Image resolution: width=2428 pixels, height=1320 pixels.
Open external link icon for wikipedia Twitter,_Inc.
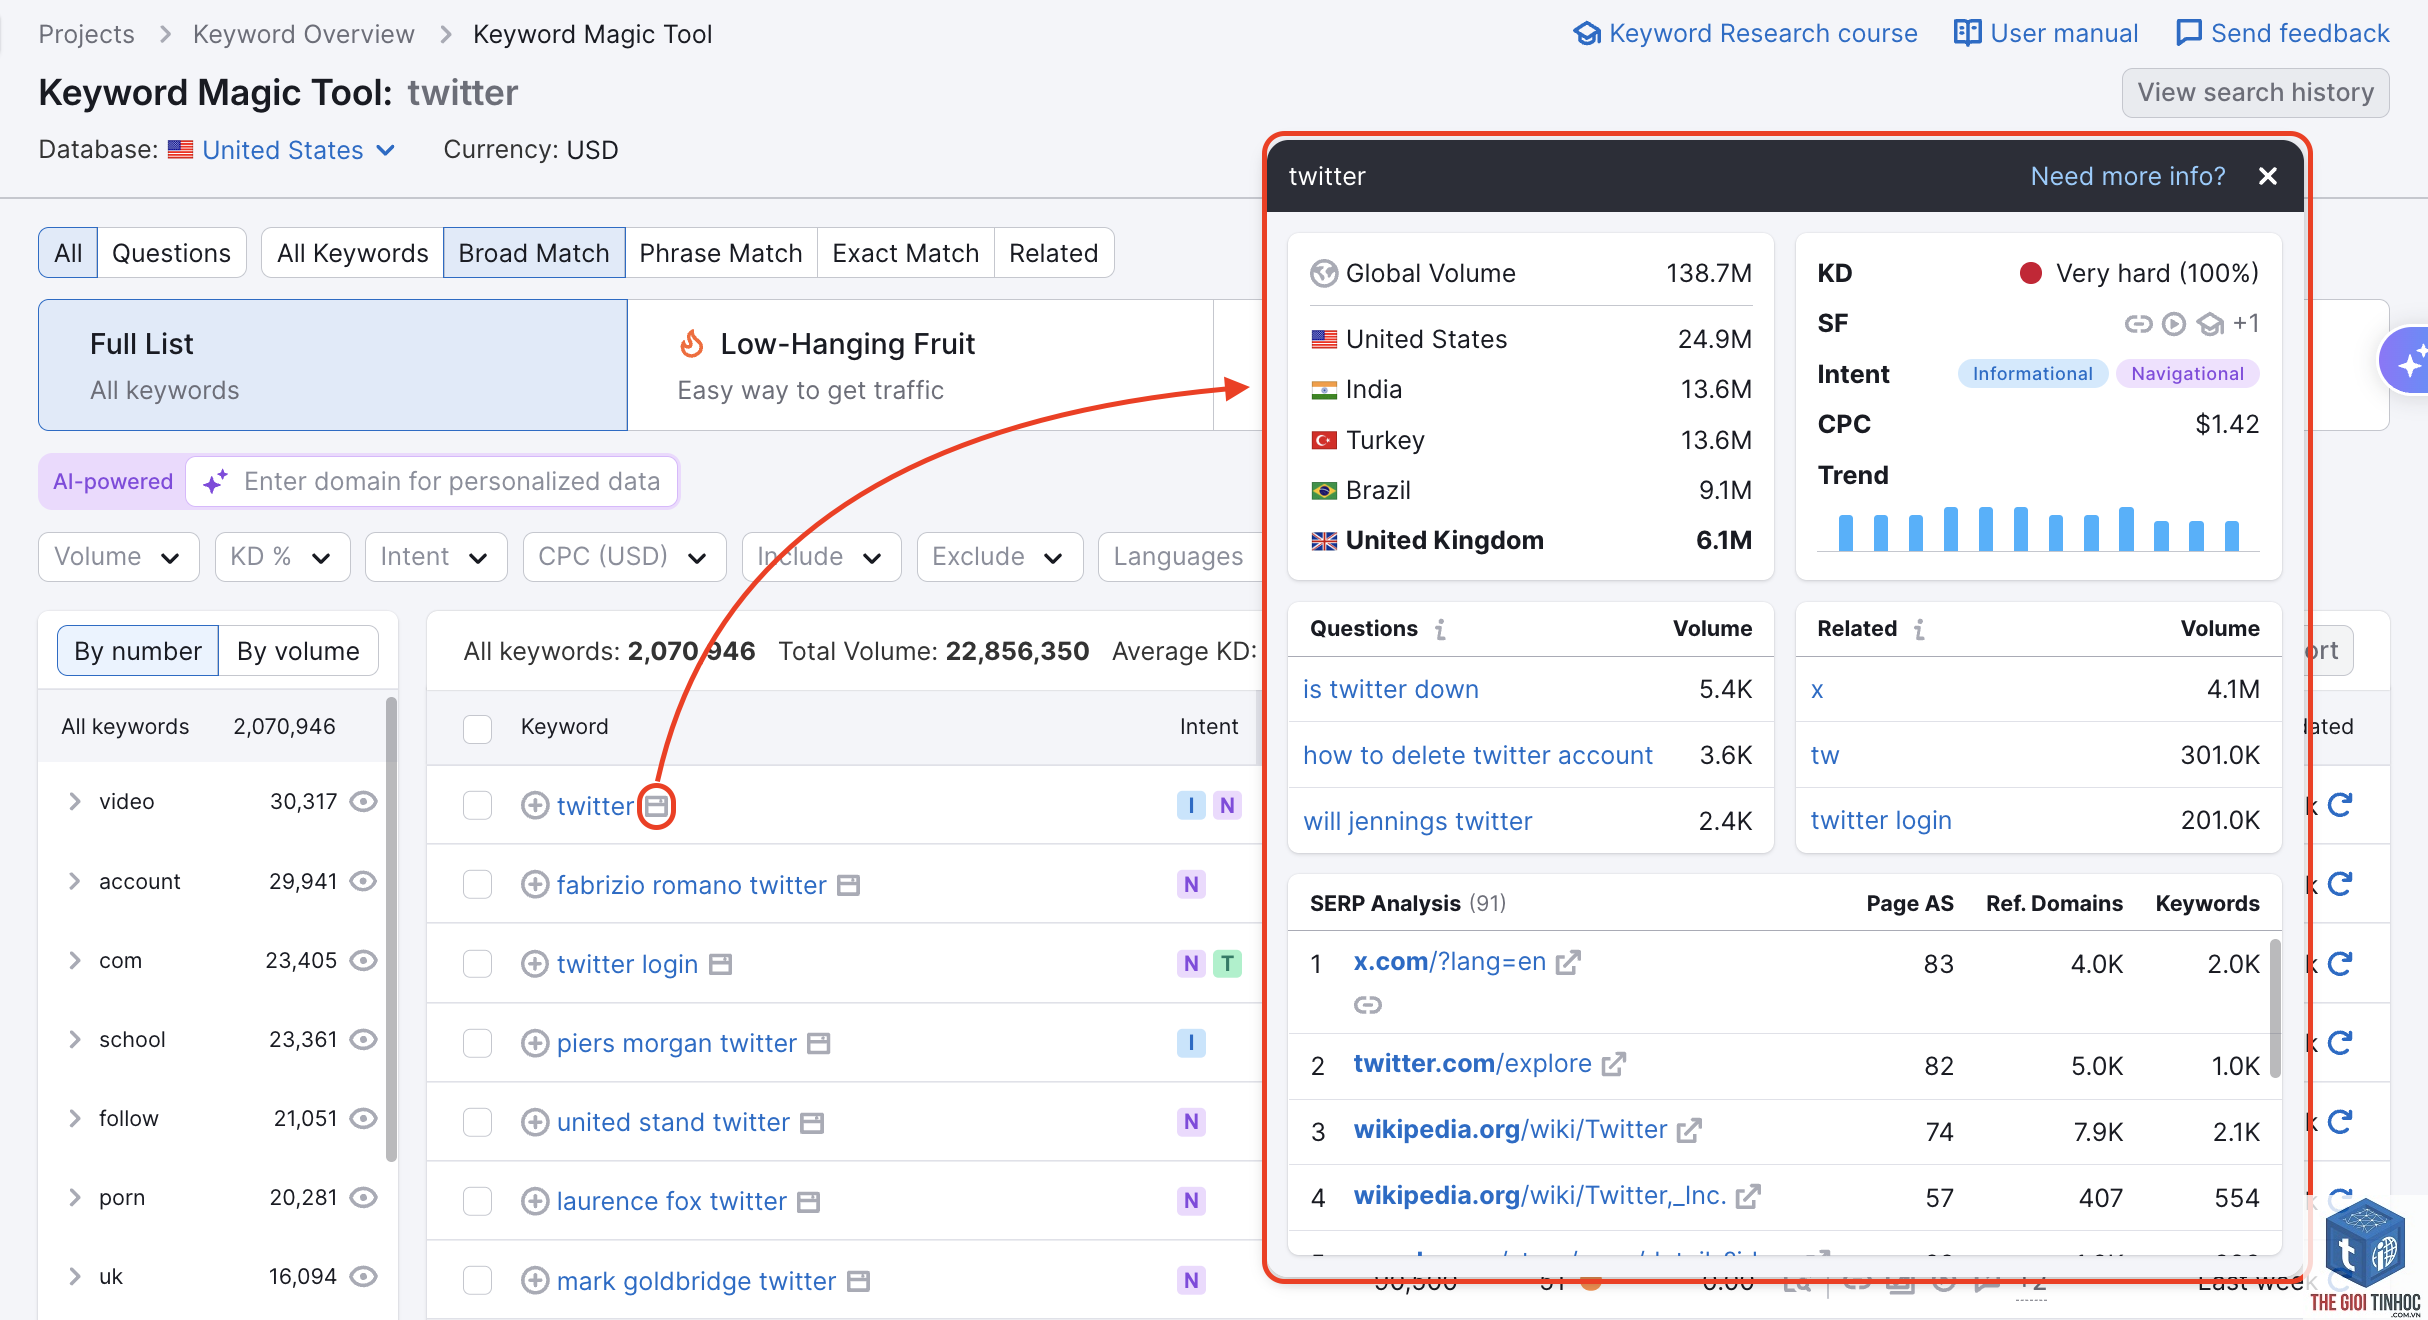pos(1748,1196)
